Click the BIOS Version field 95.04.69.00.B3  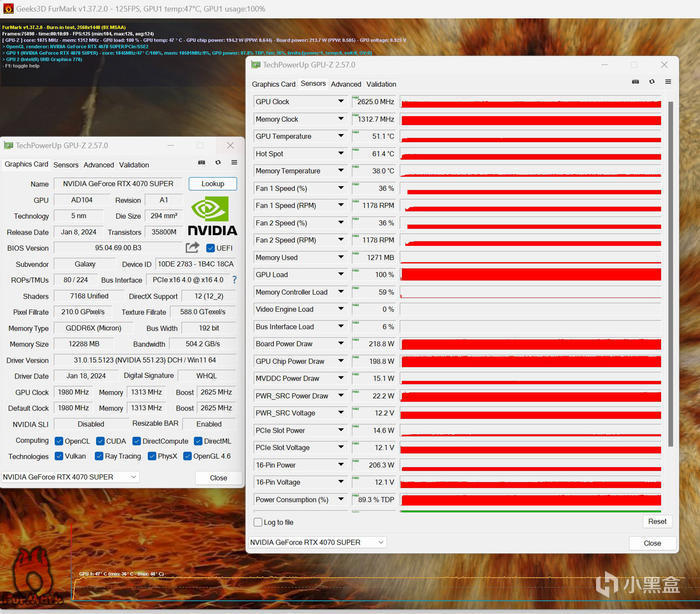pos(118,248)
